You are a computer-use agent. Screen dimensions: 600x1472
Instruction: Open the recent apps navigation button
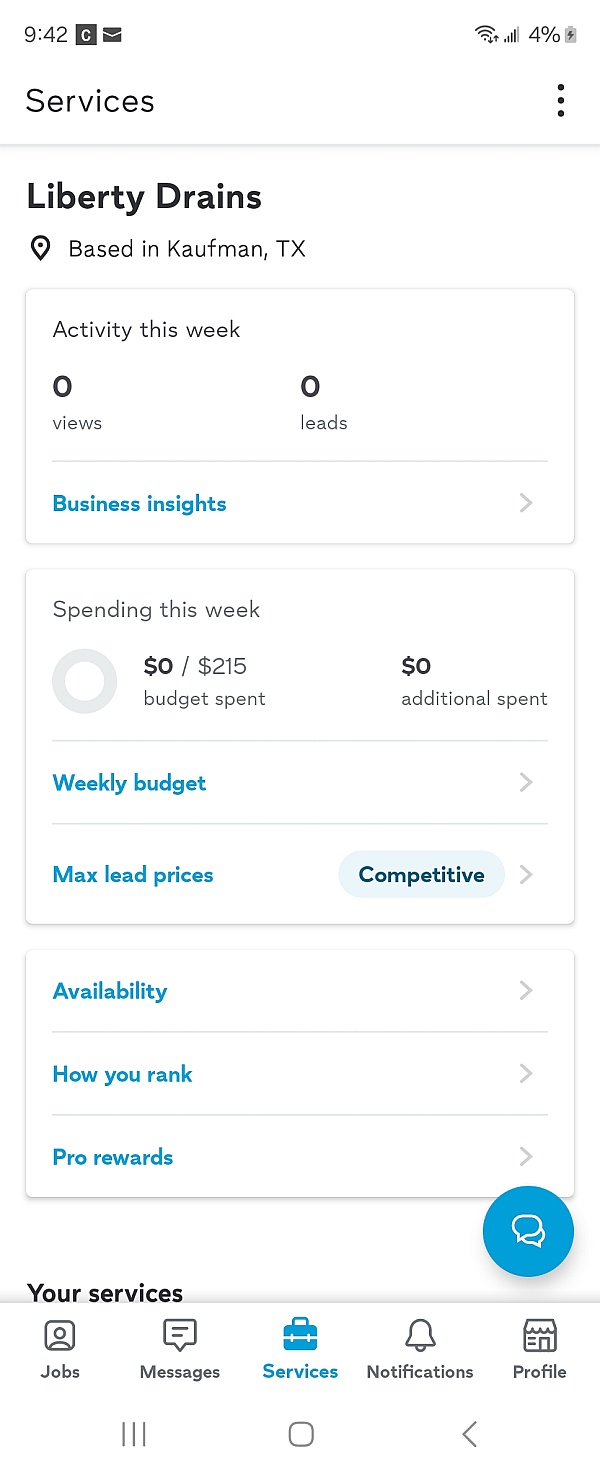[133, 1434]
